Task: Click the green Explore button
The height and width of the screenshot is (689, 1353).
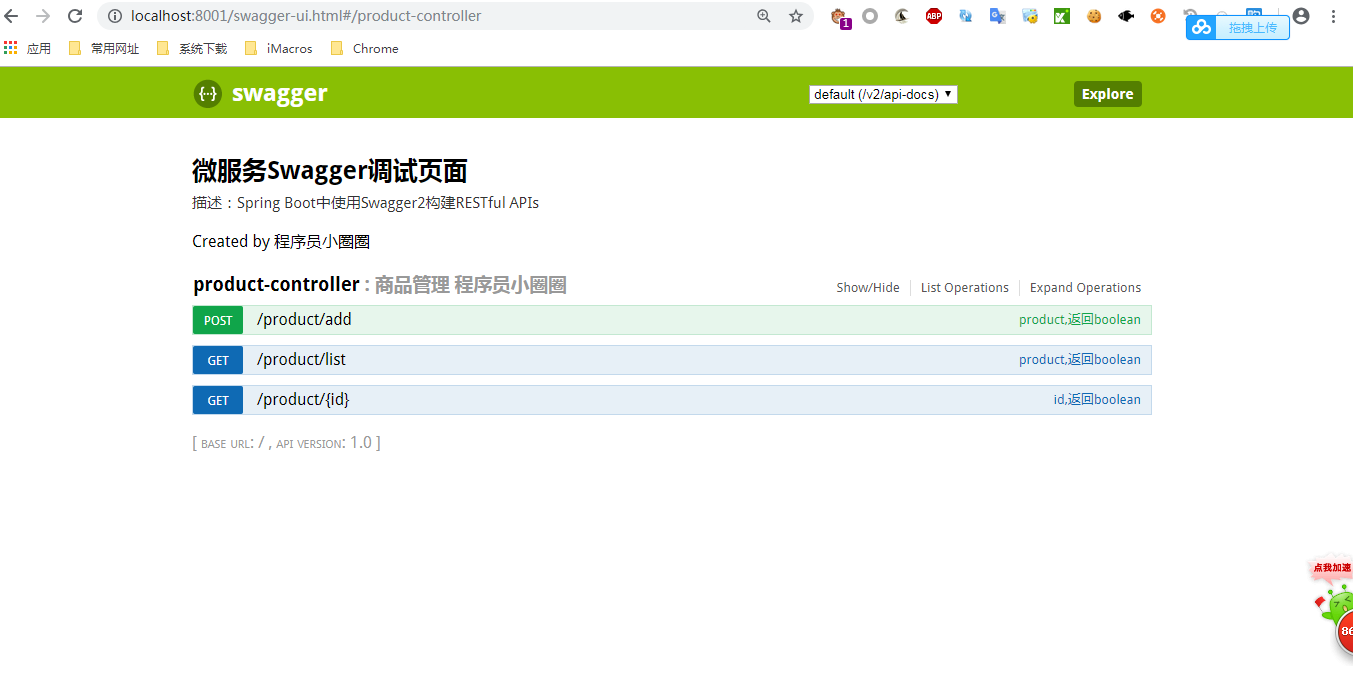Action: pos(1108,94)
